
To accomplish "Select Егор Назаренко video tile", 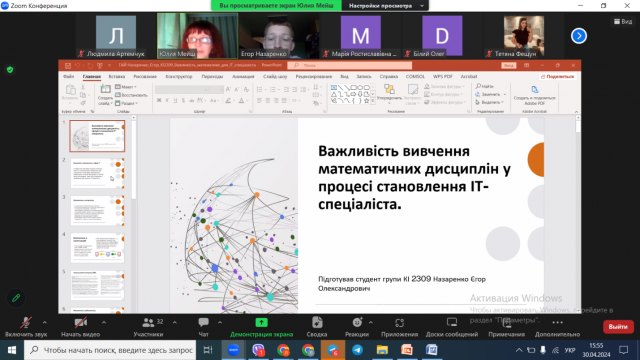I will (279, 36).
